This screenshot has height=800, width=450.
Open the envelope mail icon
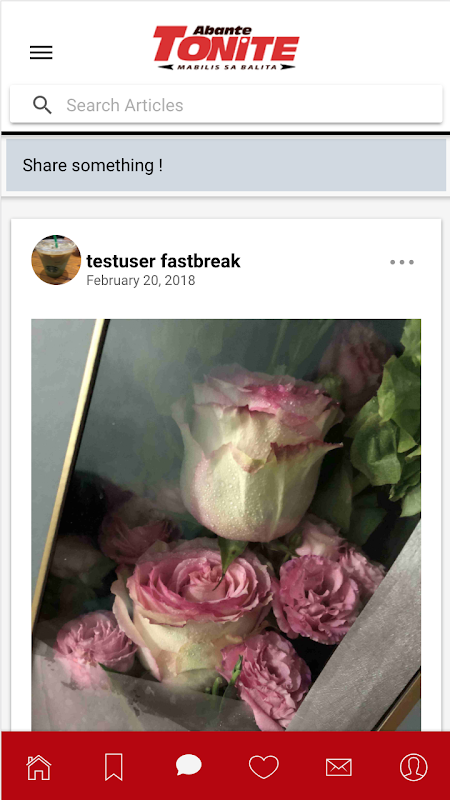(339, 767)
